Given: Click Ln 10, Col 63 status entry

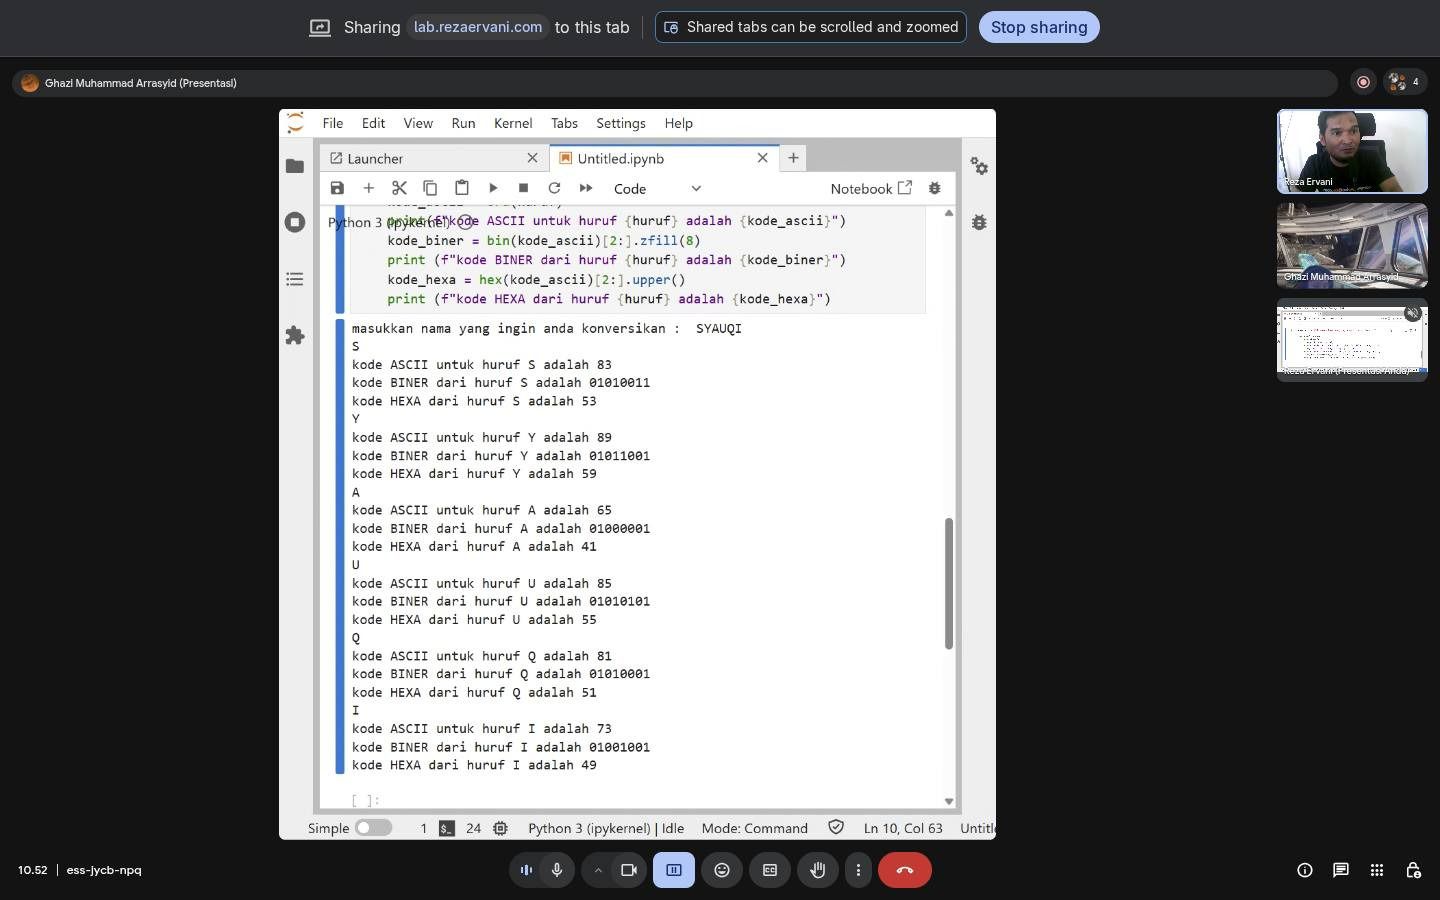Looking at the screenshot, I should (x=903, y=828).
